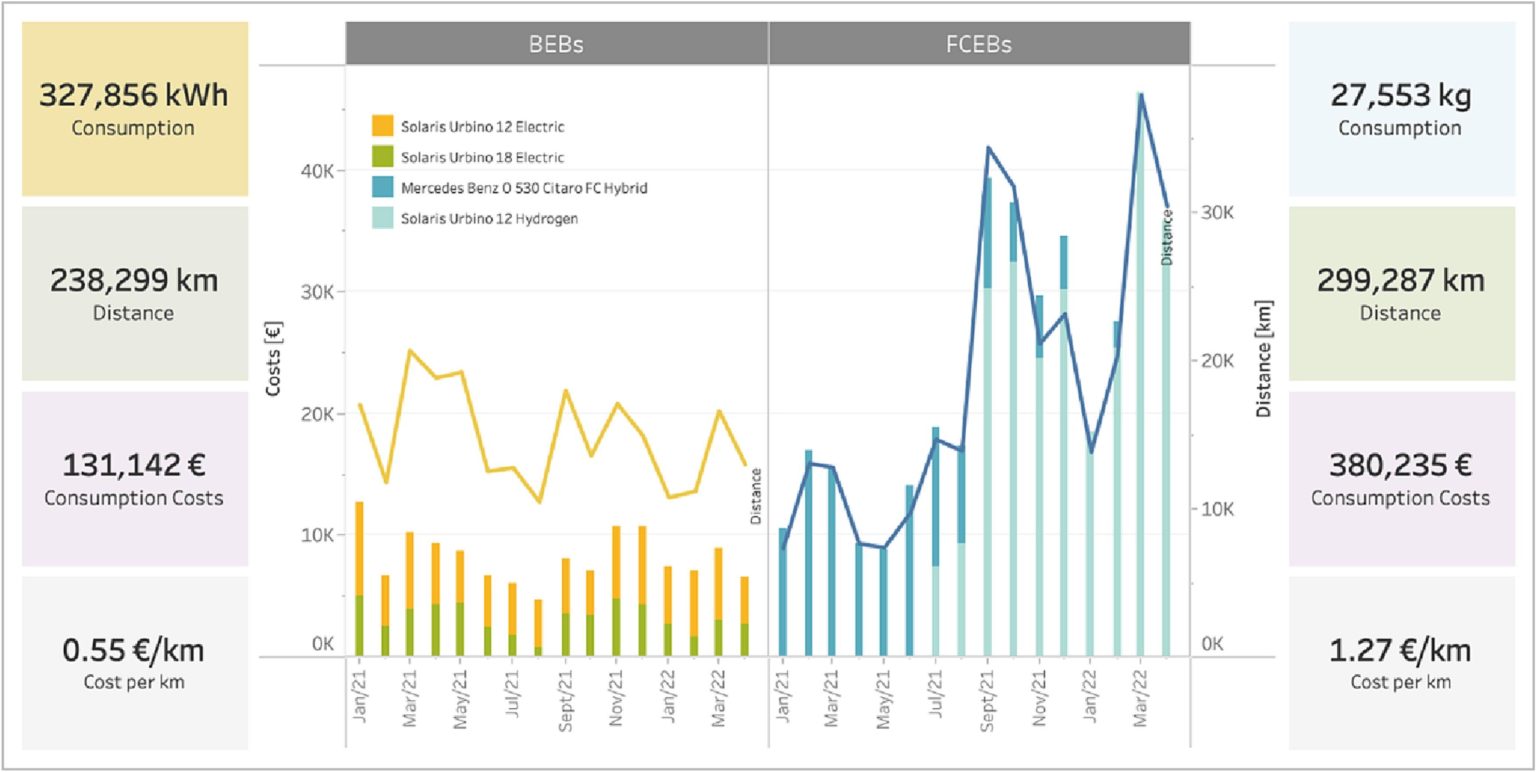This screenshot has width=1536, height=772.
Task: Click the 299,287 km Distance card
Action: (1401, 294)
